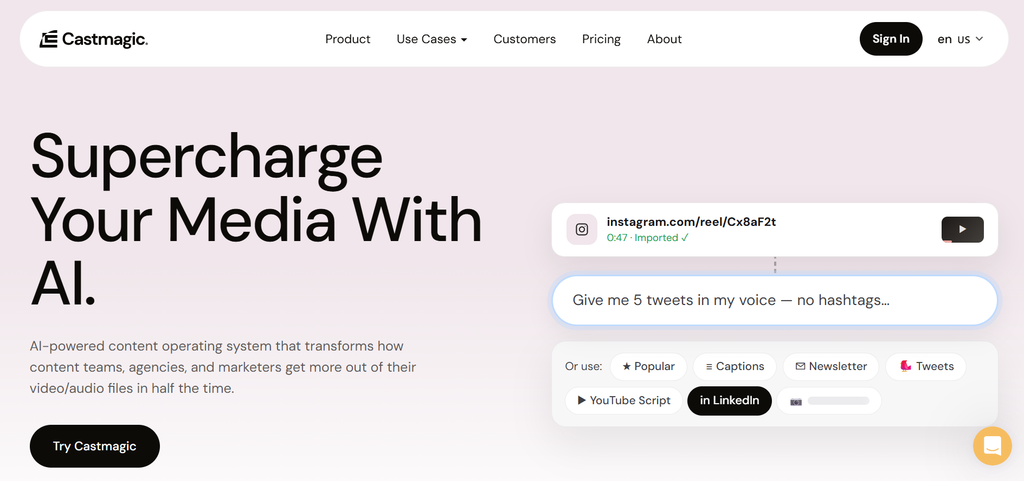
Task: Open the en US language selector
Action: (x=960, y=39)
